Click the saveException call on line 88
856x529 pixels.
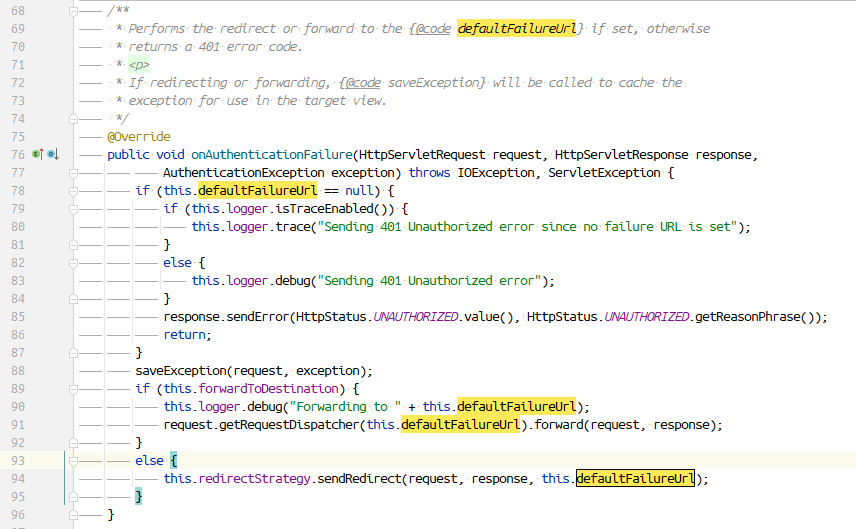click(x=181, y=371)
